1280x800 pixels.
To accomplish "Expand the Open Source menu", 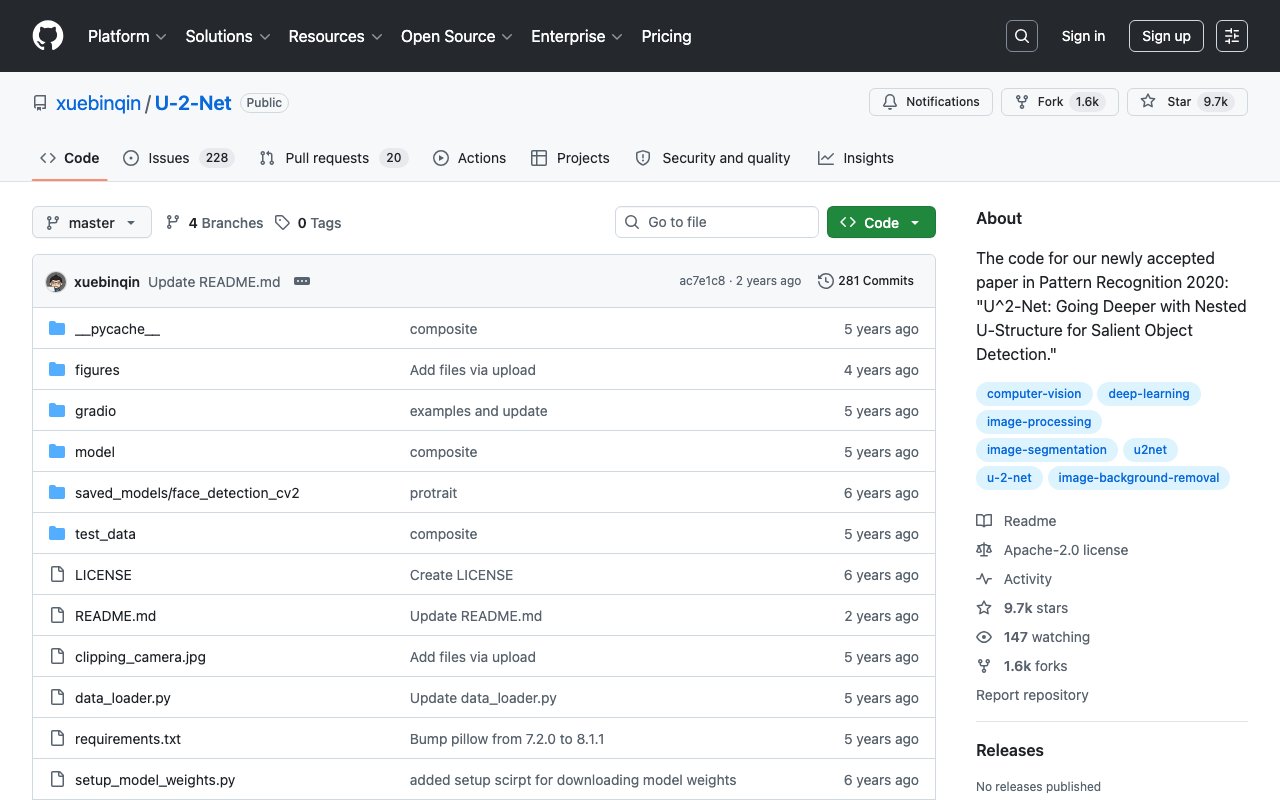I will (x=457, y=36).
